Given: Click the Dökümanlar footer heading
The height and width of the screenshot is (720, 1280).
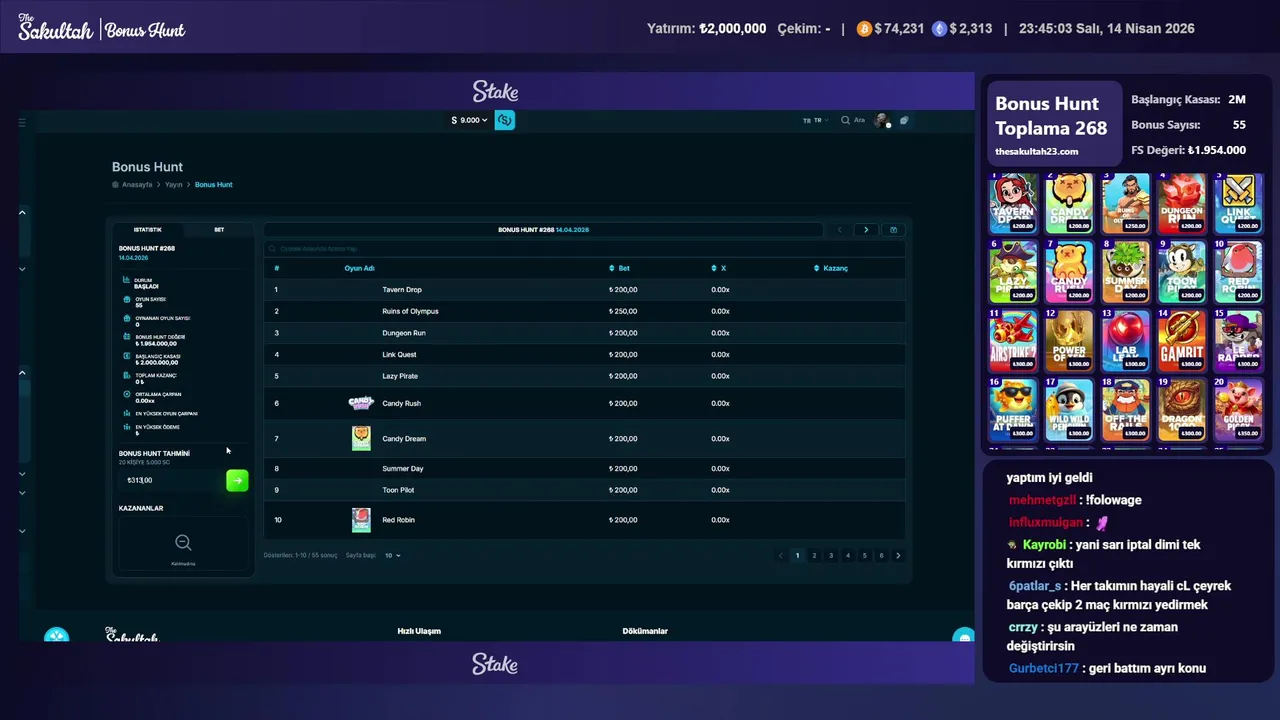Looking at the screenshot, I should tap(645, 631).
